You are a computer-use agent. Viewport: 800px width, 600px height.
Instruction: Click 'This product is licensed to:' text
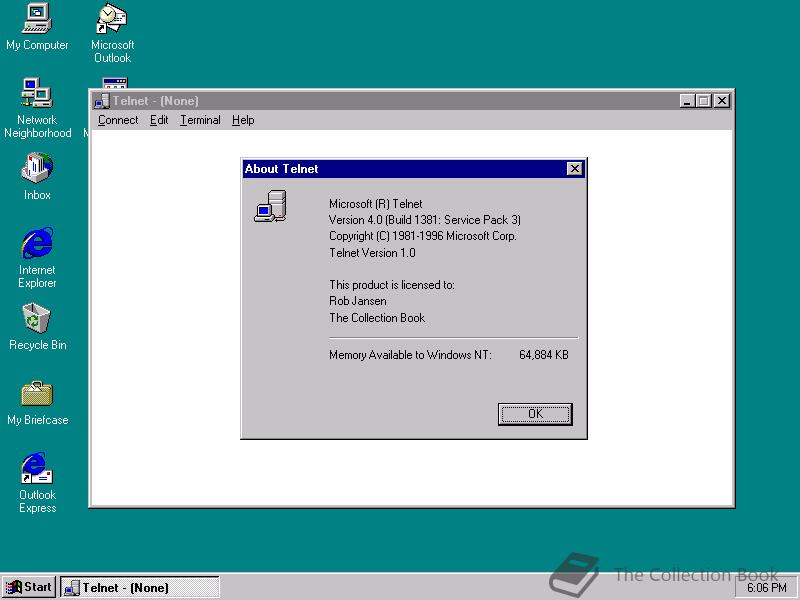click(x=392, y=285)
